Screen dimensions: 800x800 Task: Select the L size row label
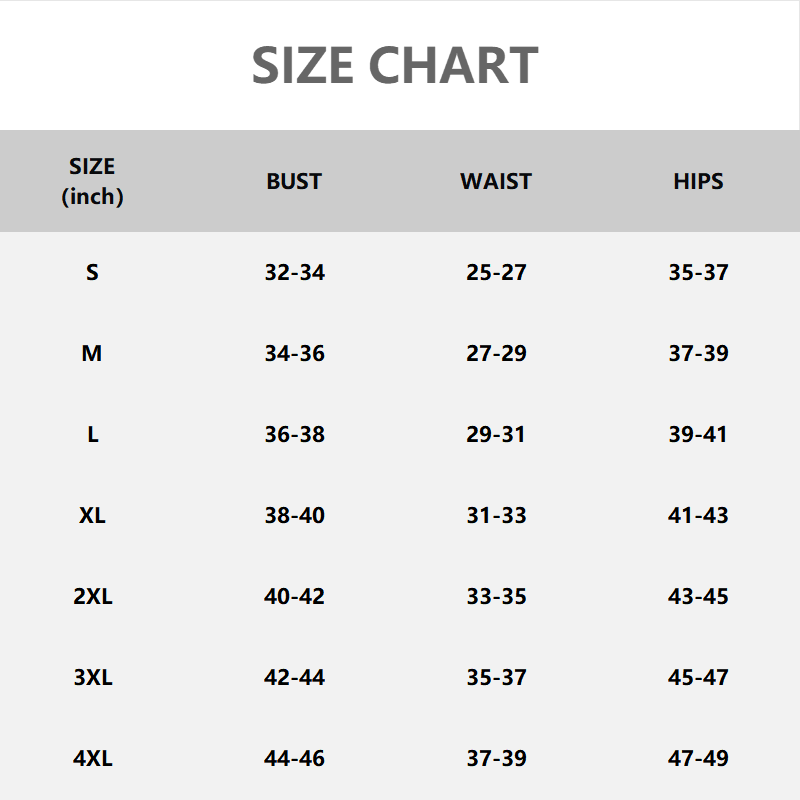(92, 434)
